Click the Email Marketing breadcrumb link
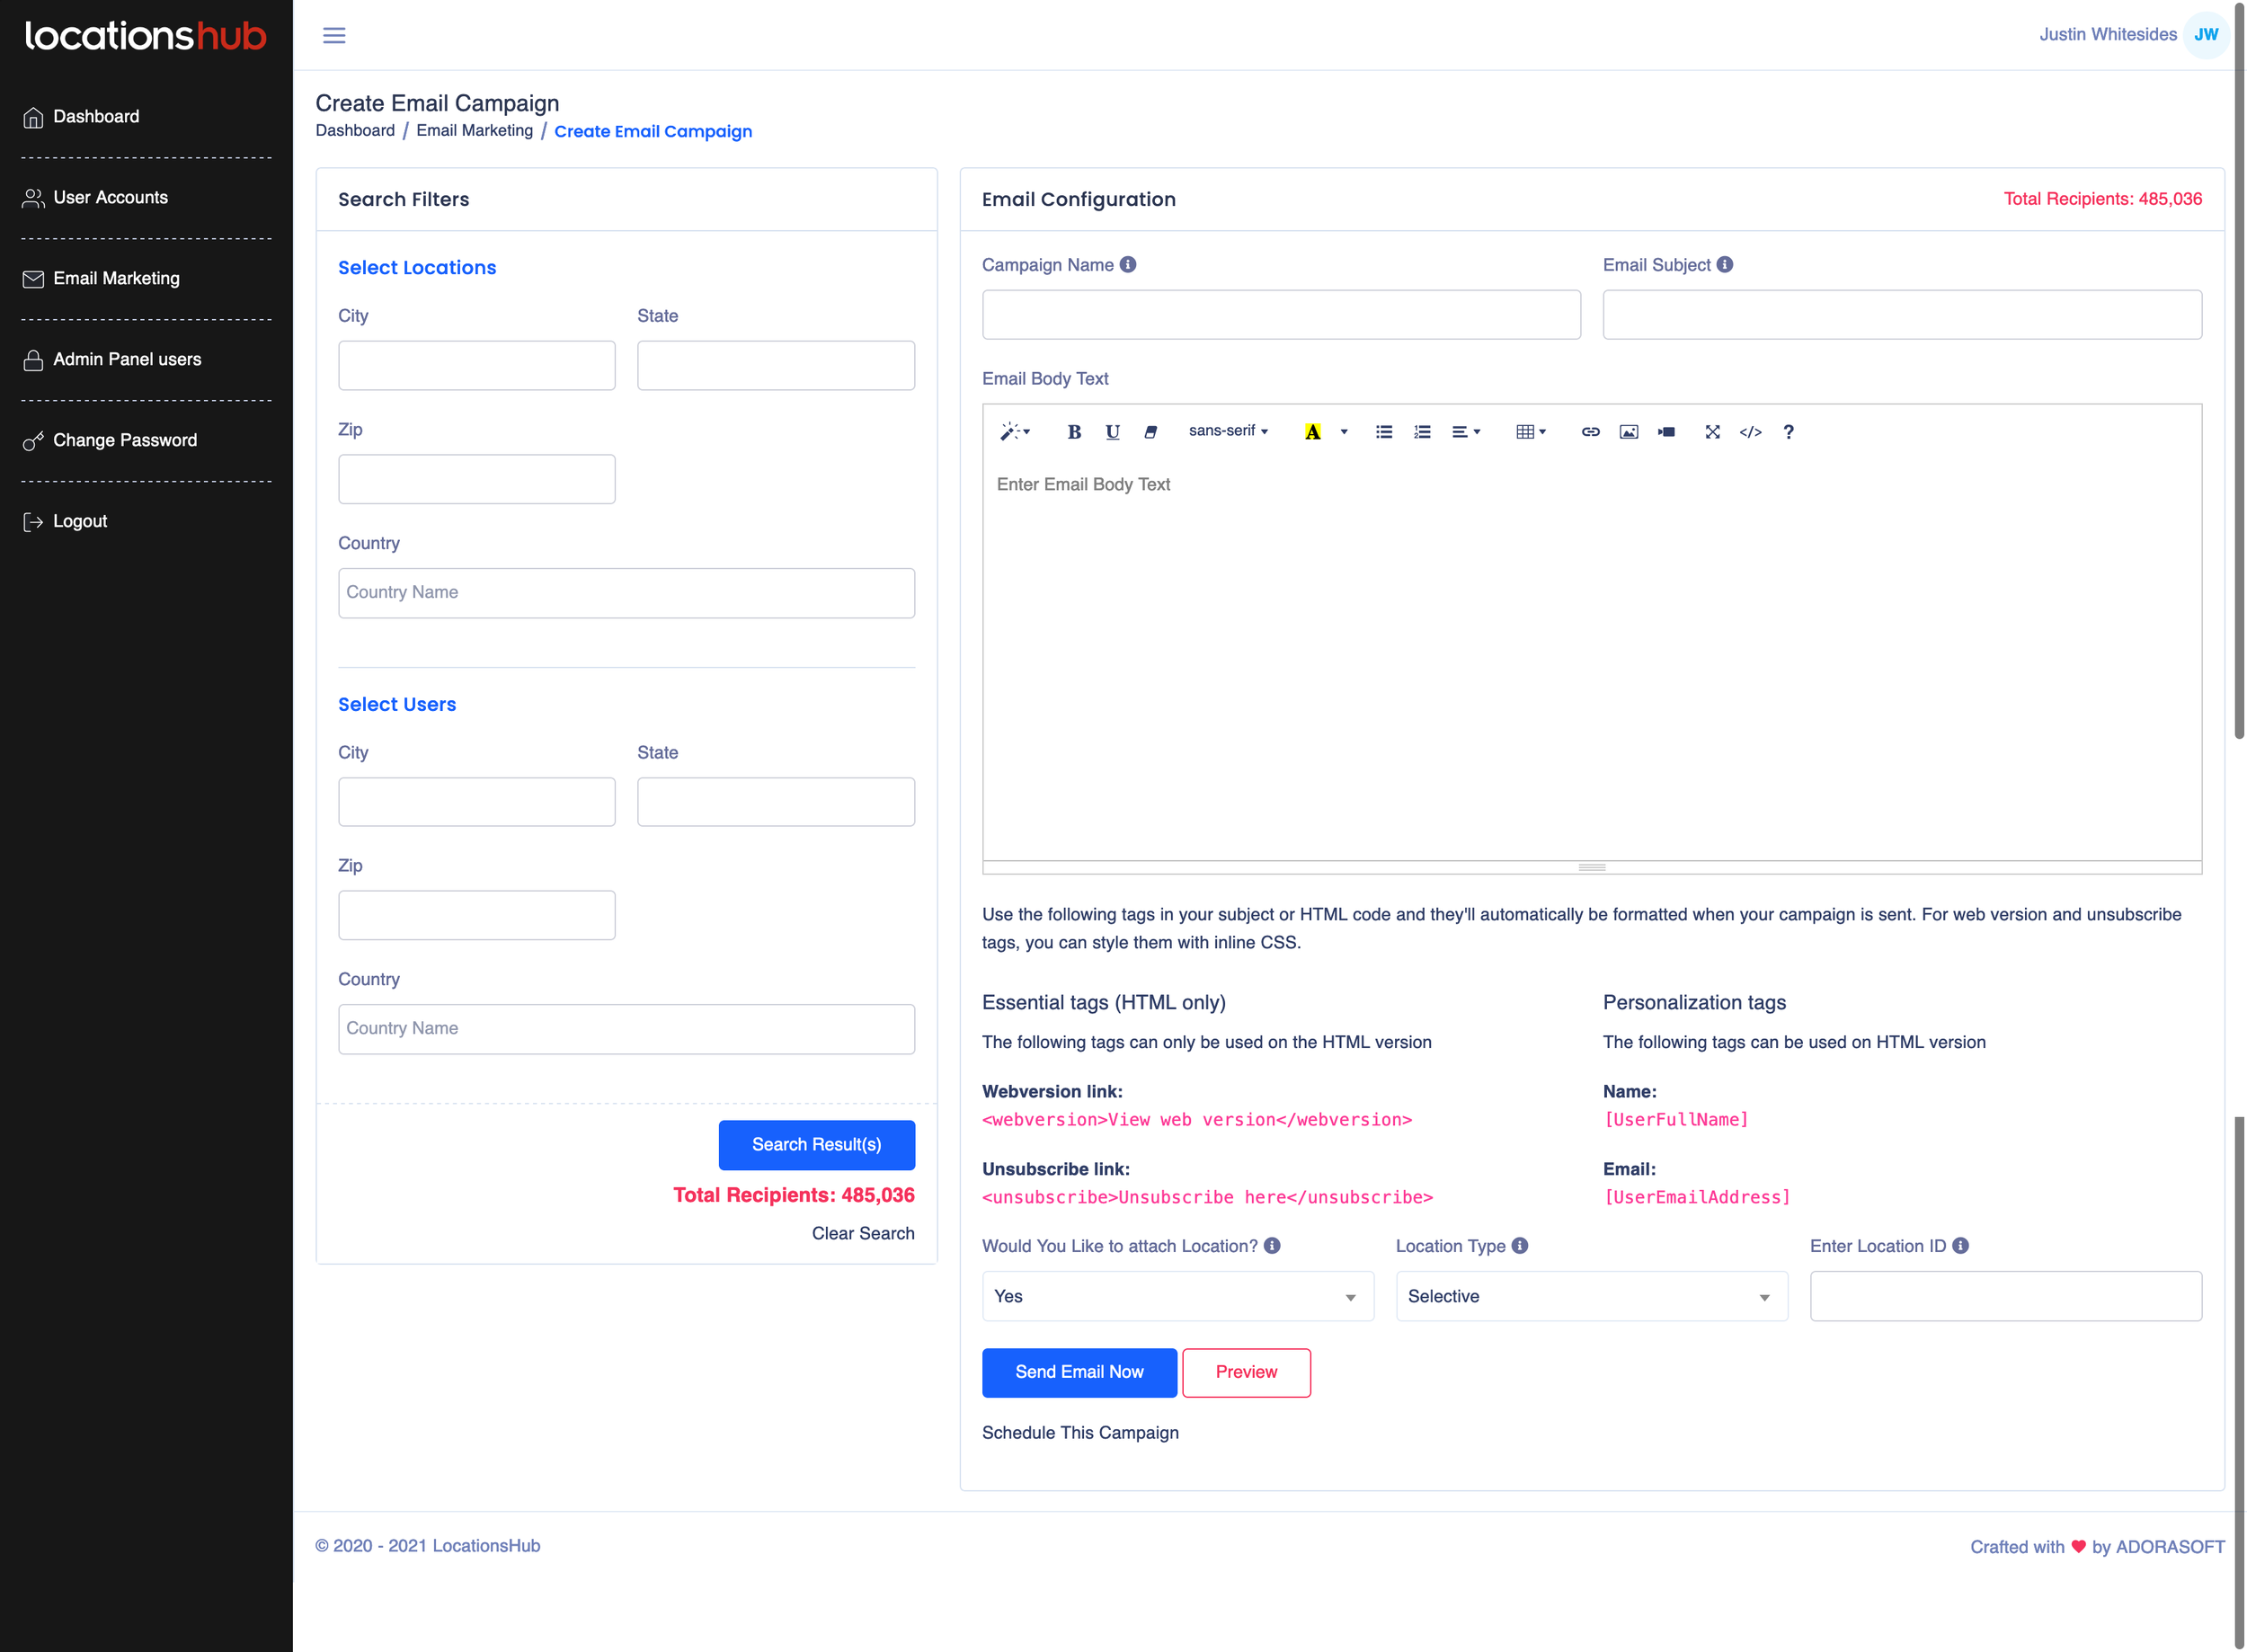Viewport: 2247px width, 1652px height. (475, 131)
